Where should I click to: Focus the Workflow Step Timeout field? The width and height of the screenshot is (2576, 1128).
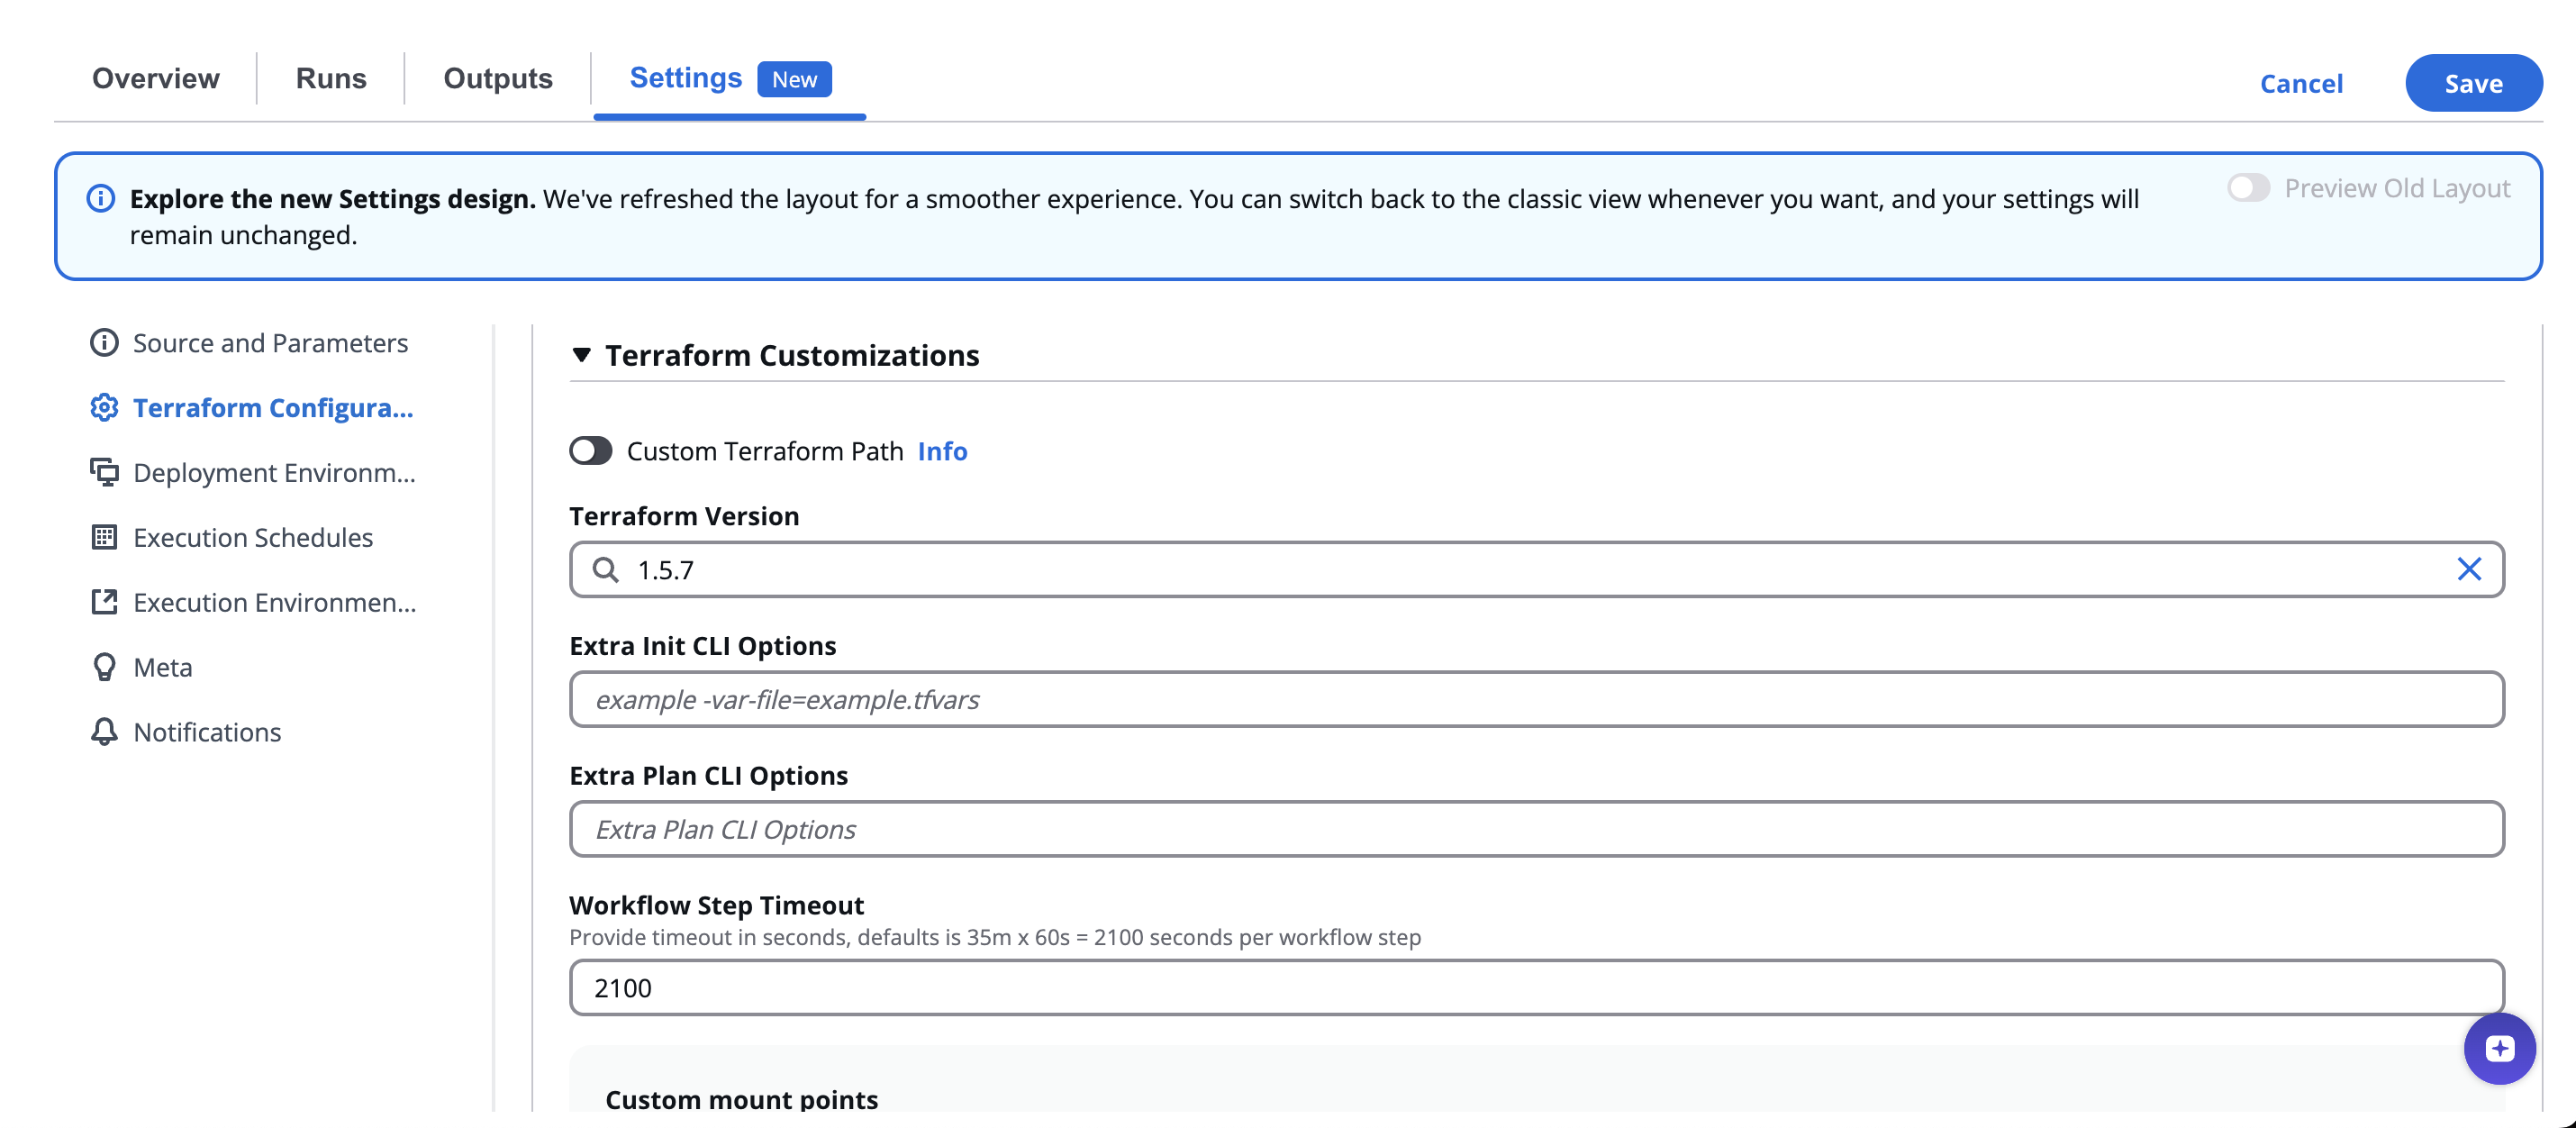click(1536, 988)
